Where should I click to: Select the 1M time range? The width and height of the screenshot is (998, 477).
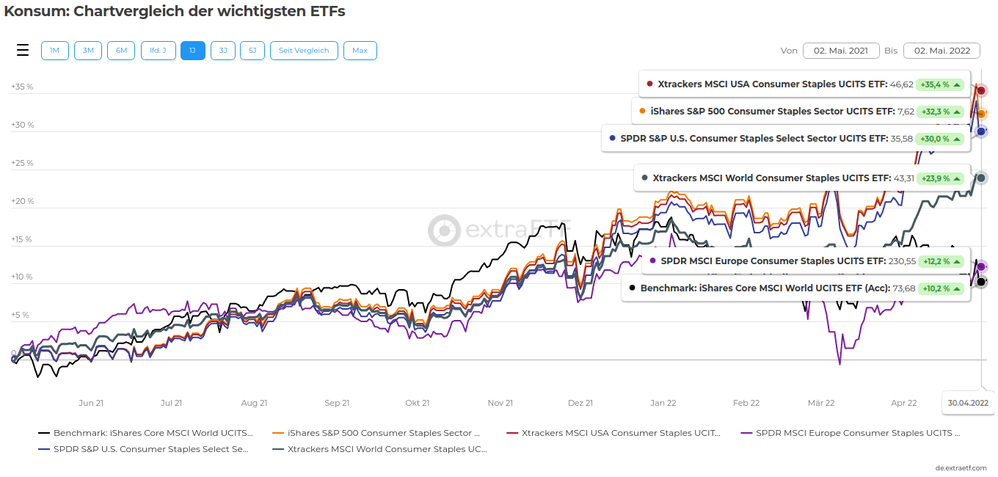(55, 50)
